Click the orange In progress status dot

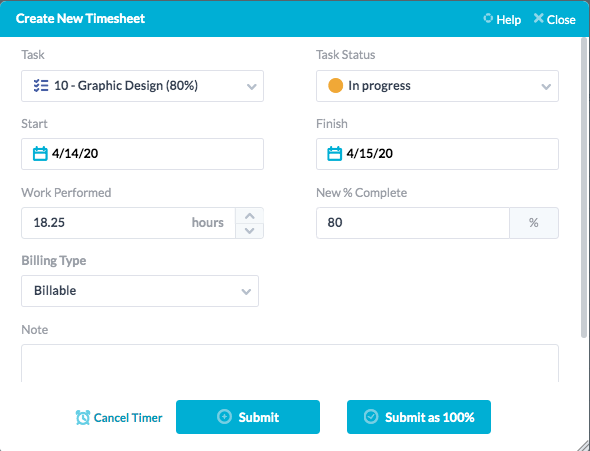[x=335, y=85]
